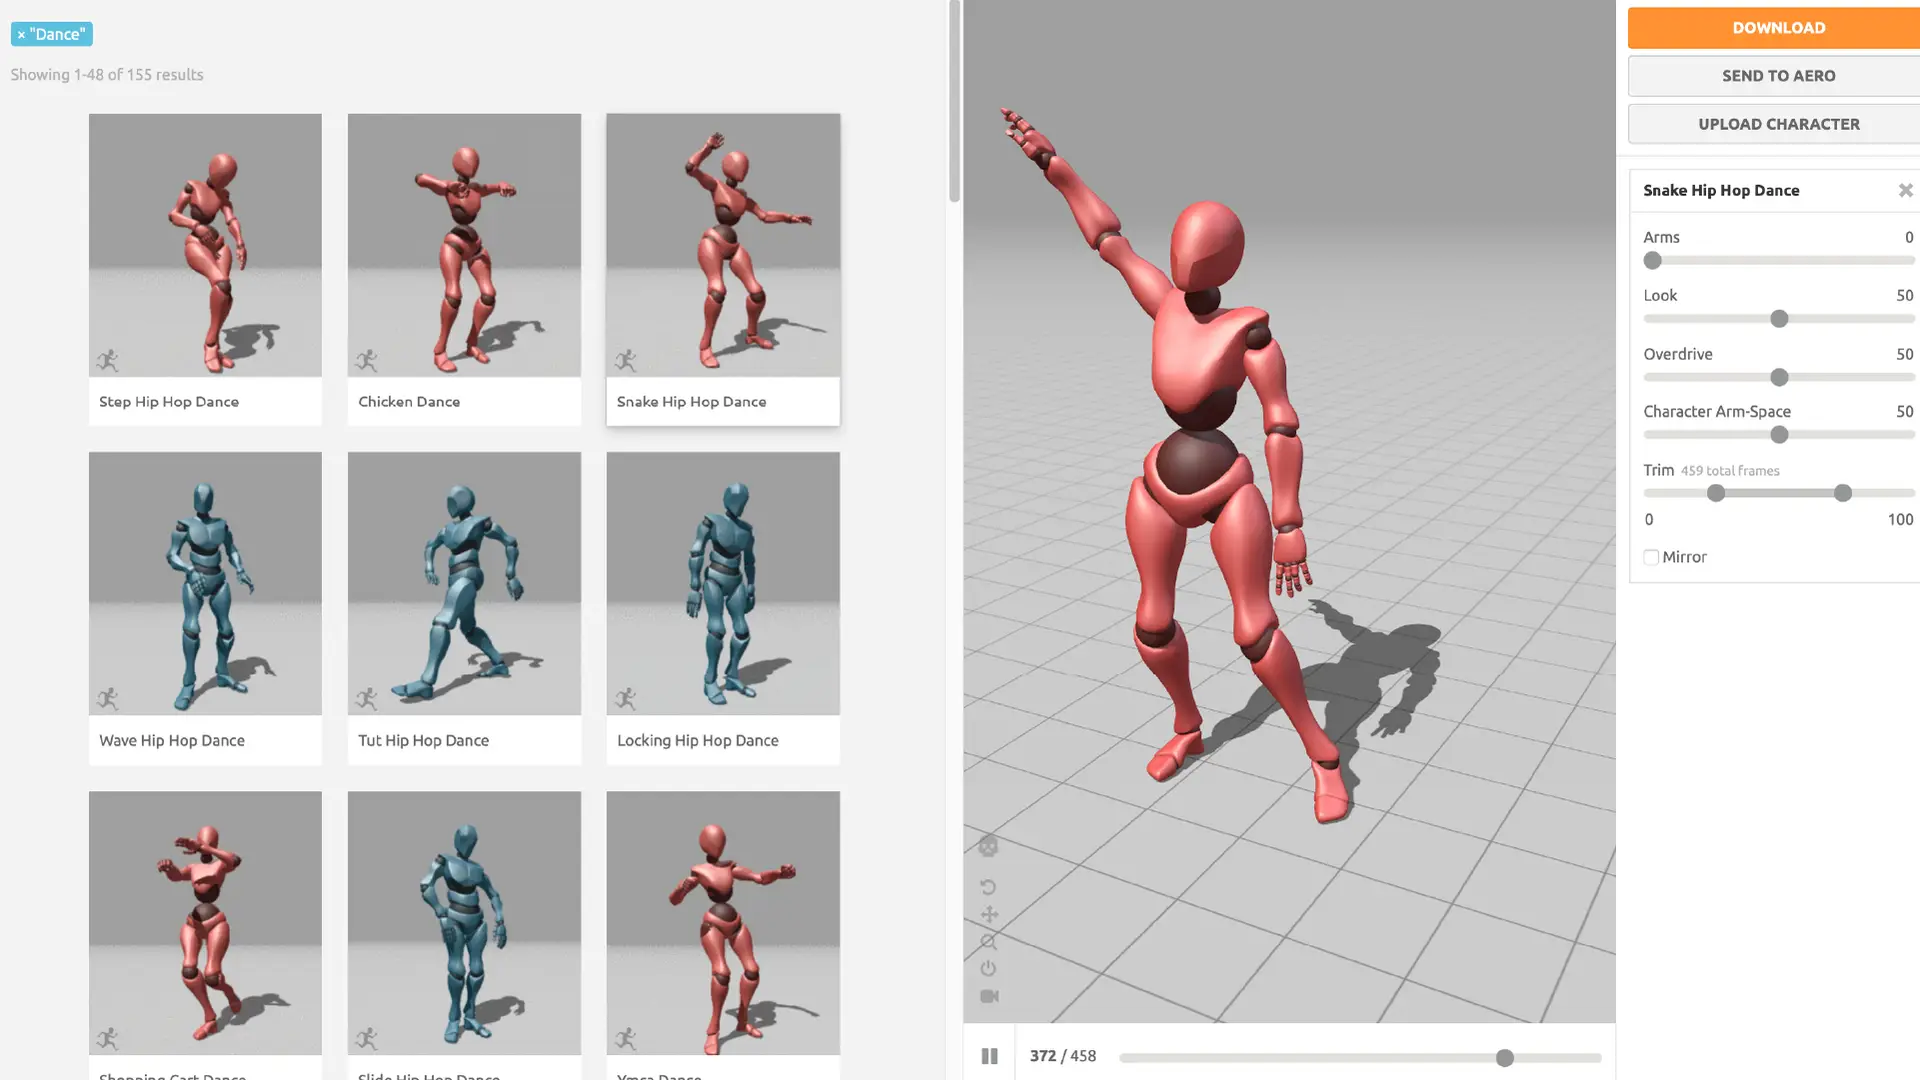Click Send to Aero button
The image size is (1920, 1080).
[1777, 76]
